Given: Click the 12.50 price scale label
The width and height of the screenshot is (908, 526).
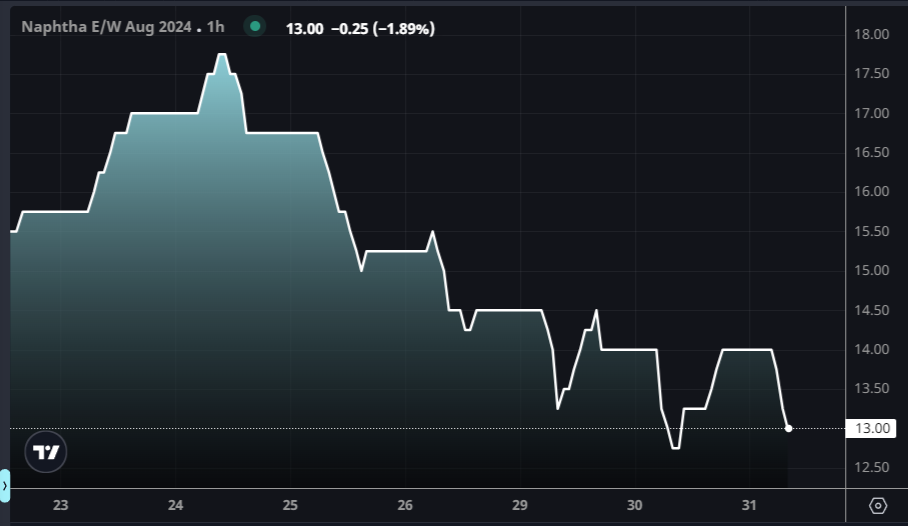Looking at the screenshot, I should 872,467.
